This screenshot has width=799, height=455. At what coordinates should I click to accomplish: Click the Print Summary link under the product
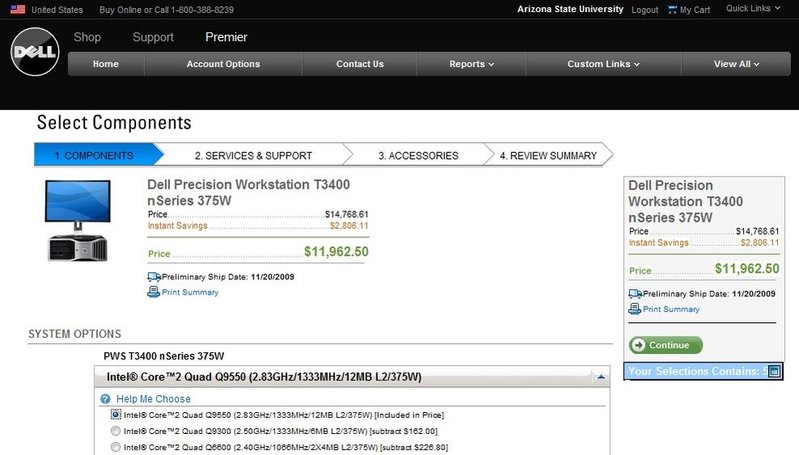coord(190,292)
